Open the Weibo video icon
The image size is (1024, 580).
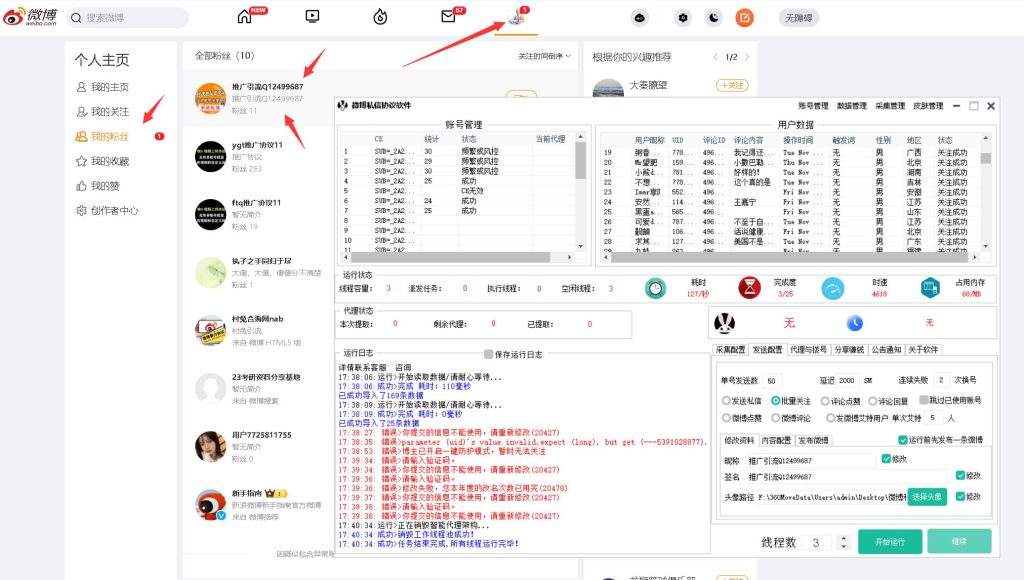click(x=312, y=17)
